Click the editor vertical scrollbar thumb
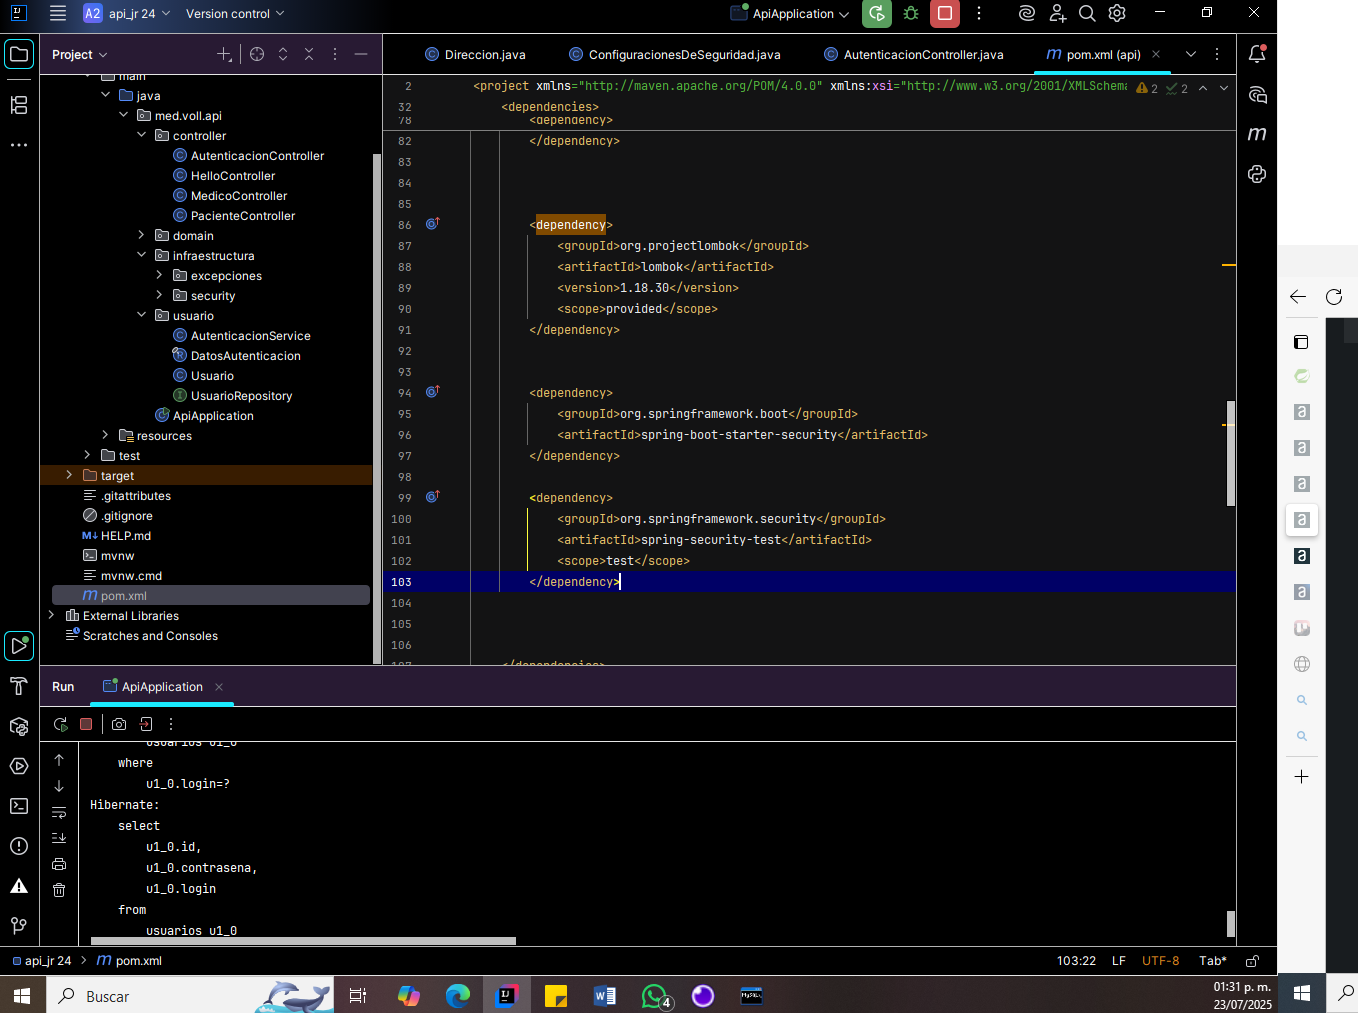This screenshot has height=1013, width=1358. (x=1231, y=454)
